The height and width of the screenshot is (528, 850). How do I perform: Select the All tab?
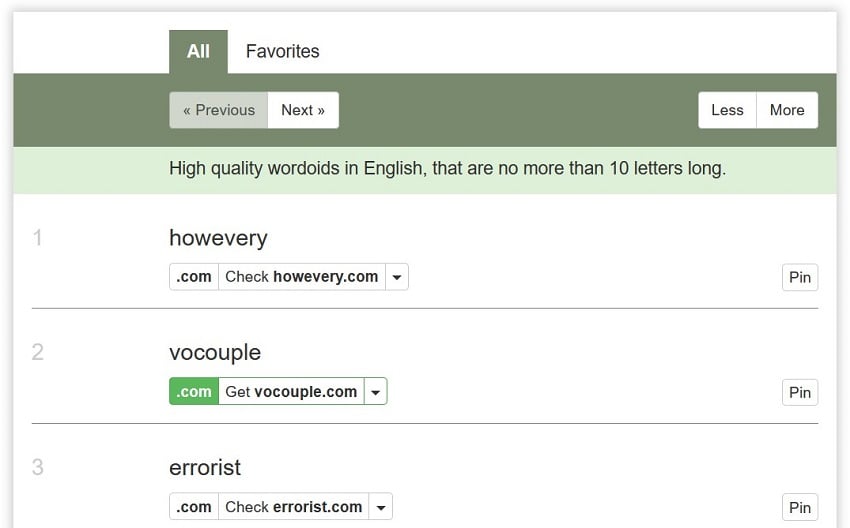click(x=198, y=51)
